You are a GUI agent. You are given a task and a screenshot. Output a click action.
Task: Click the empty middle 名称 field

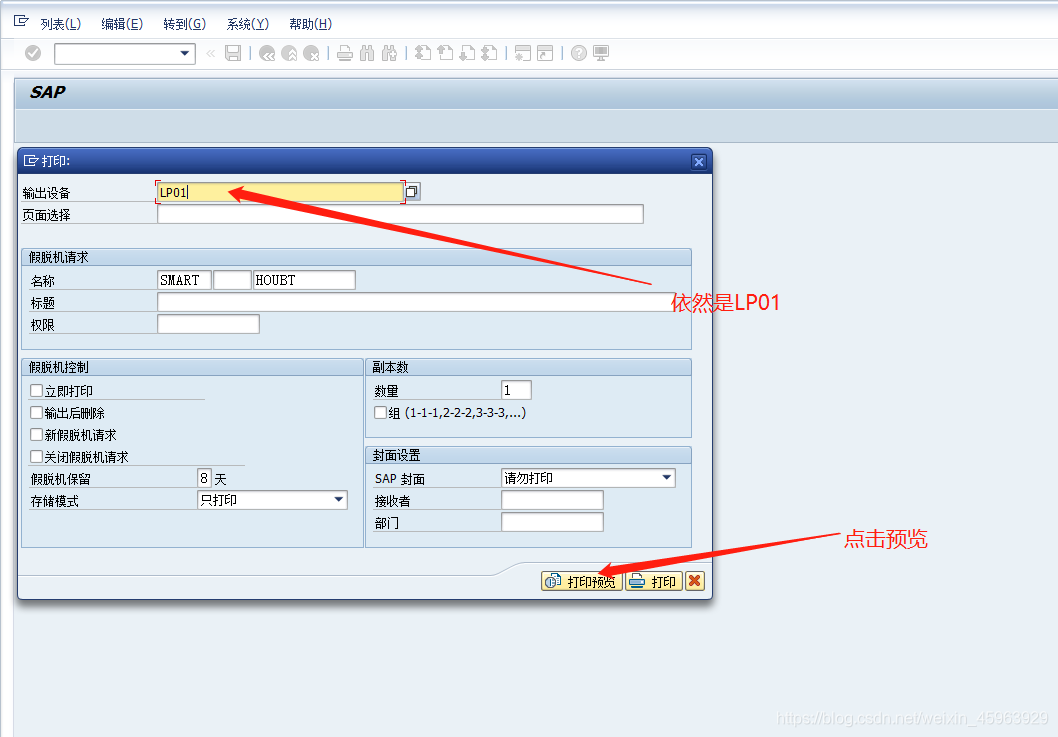(x=232, y=280)
